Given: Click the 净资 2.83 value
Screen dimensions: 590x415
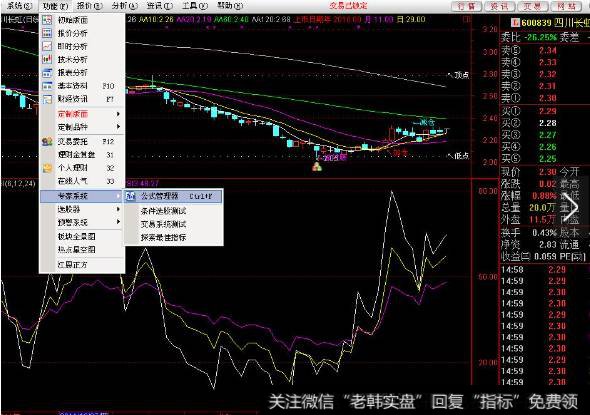Looking at the screenshot, I should [547, 245].
